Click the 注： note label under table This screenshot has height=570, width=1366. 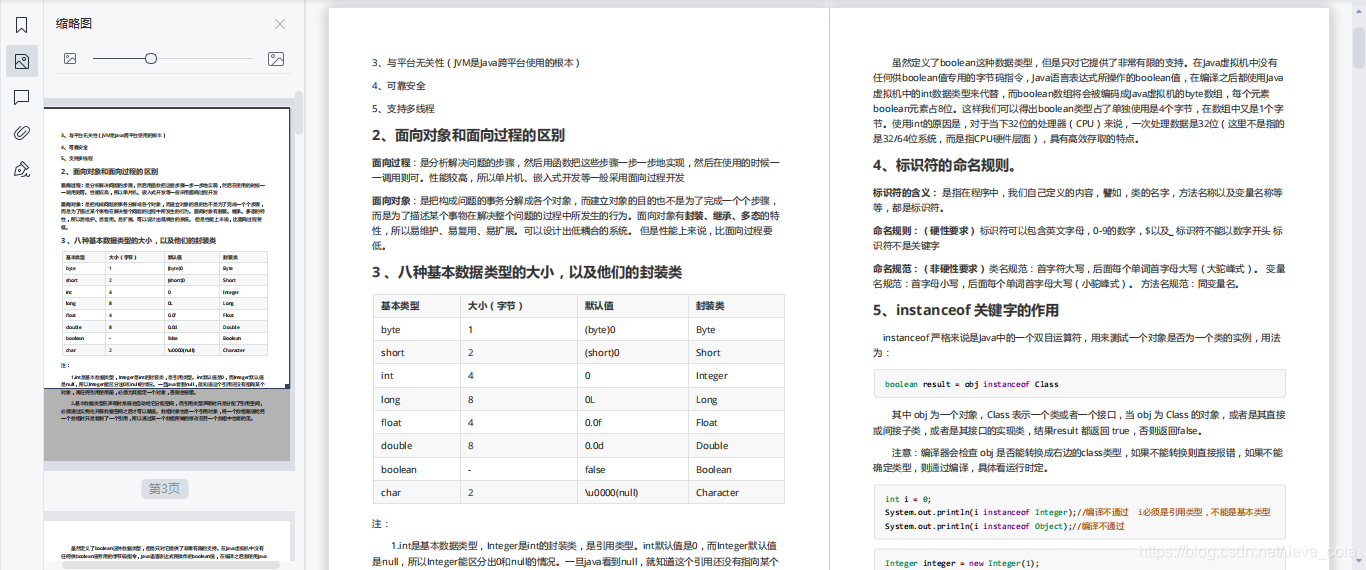pos(379,523)
